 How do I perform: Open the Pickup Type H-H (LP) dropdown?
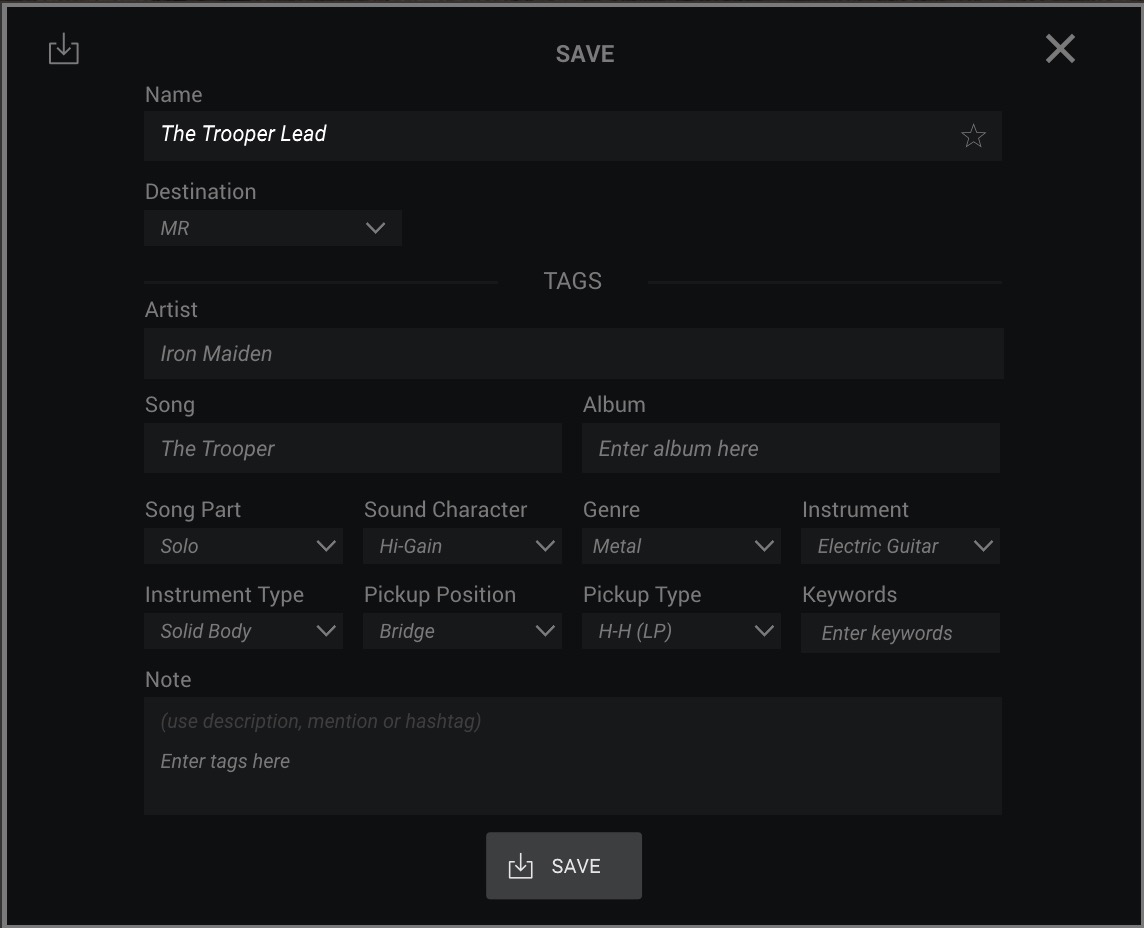click(681, 631)
